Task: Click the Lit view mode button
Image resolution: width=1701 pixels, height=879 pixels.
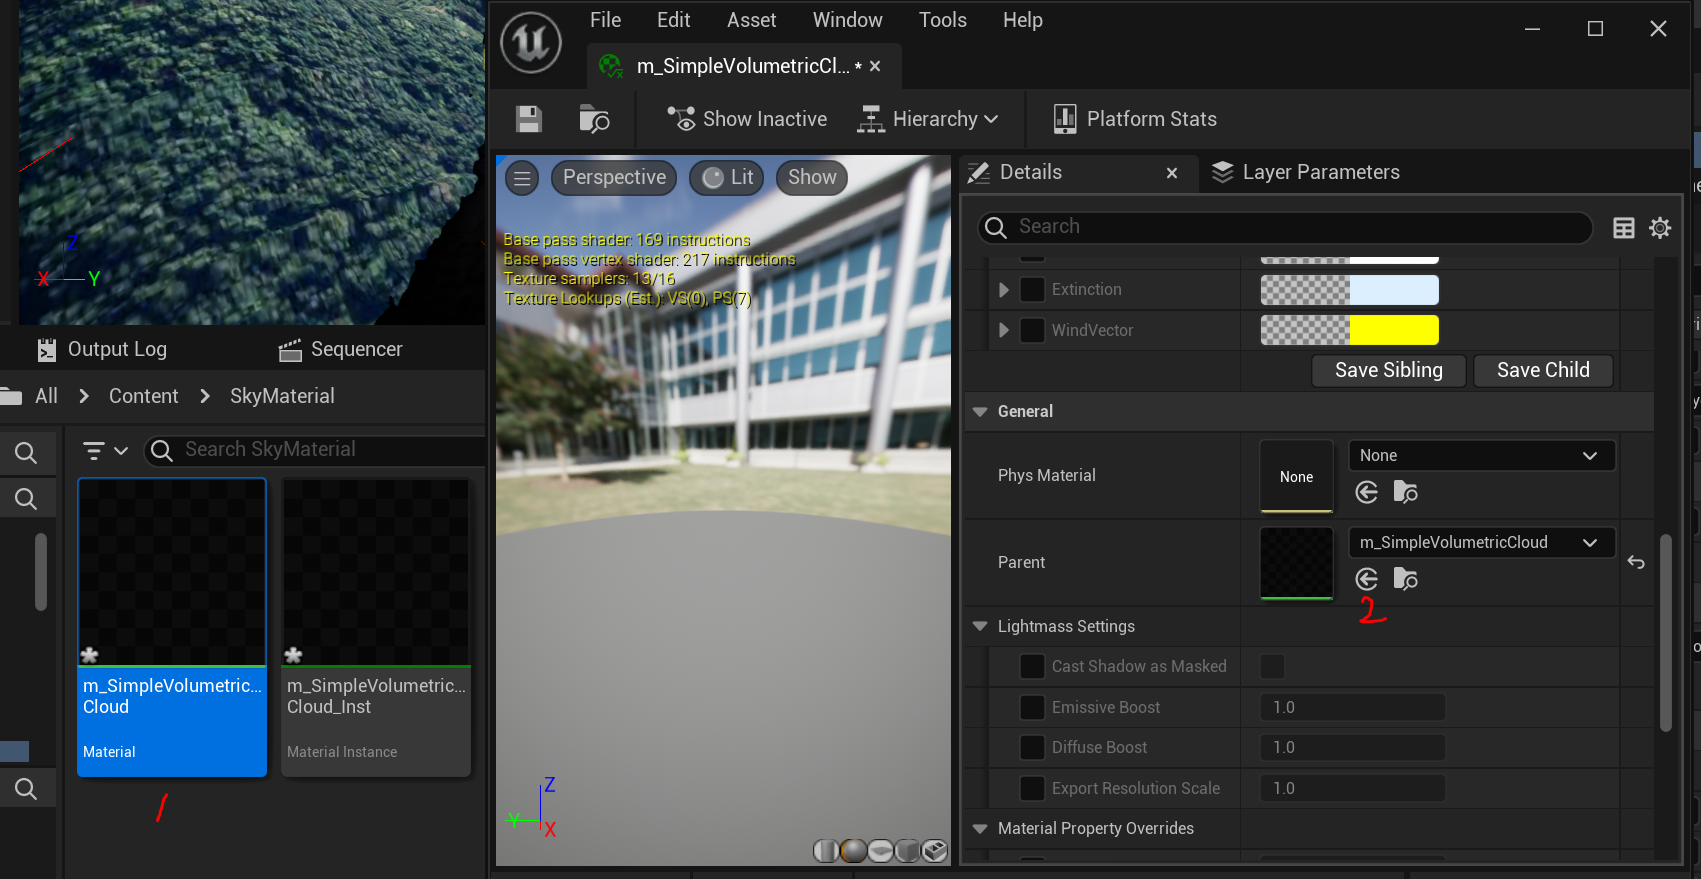Action: (x=727, y=178)
